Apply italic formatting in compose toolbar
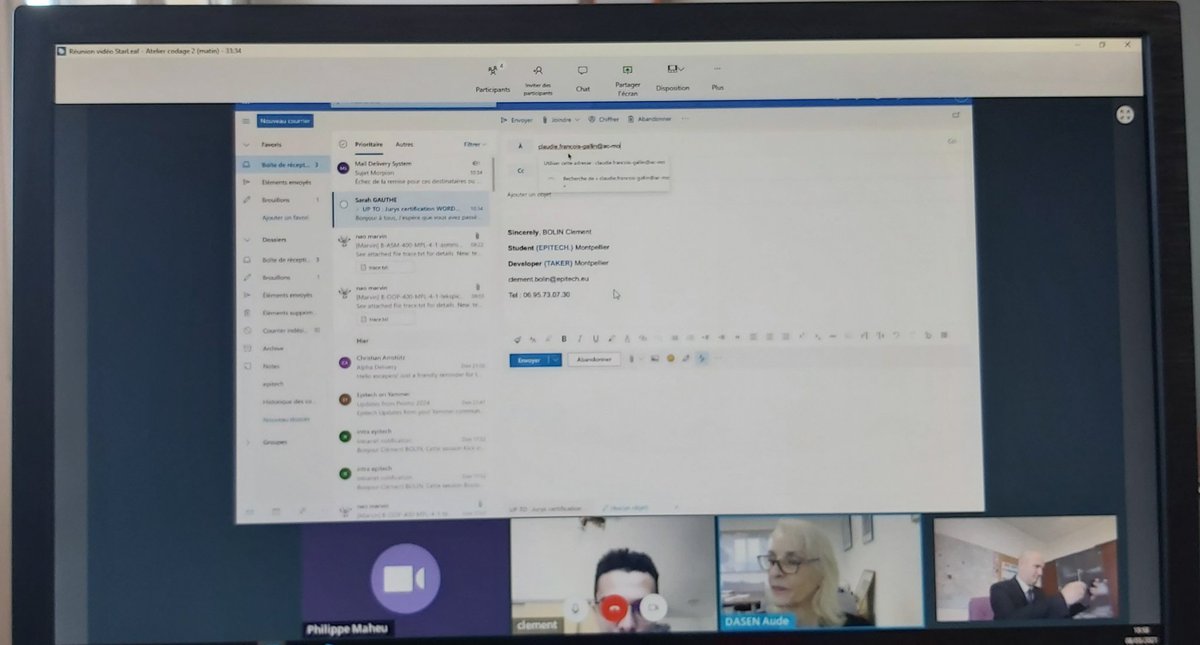The height and width of the screenshot is (645, 1200). click(579, 338)
